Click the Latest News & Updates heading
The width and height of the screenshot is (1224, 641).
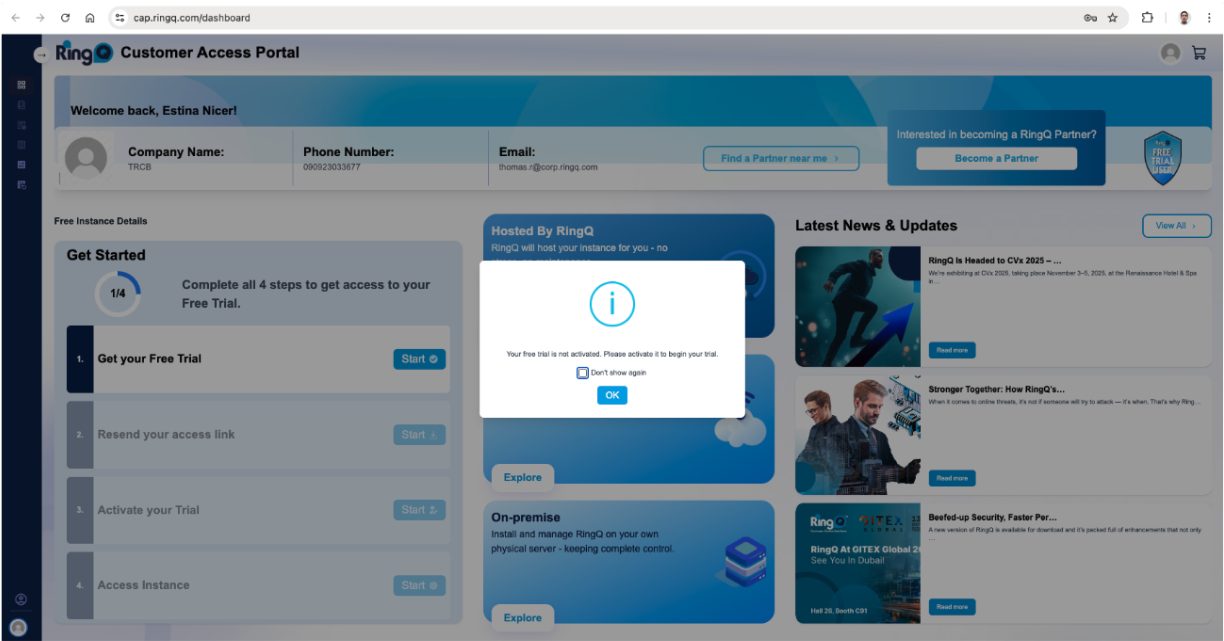pos(876,226)
